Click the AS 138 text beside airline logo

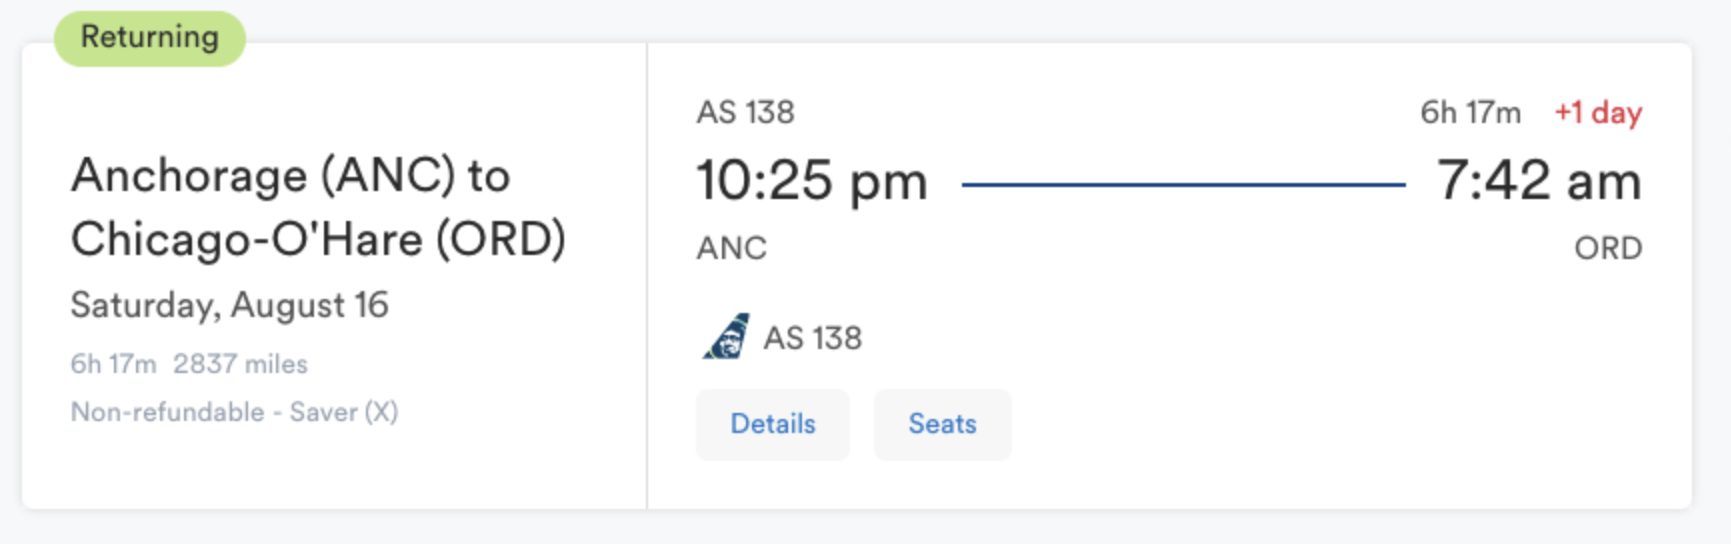pyautogui.click(x=812, y=338)
